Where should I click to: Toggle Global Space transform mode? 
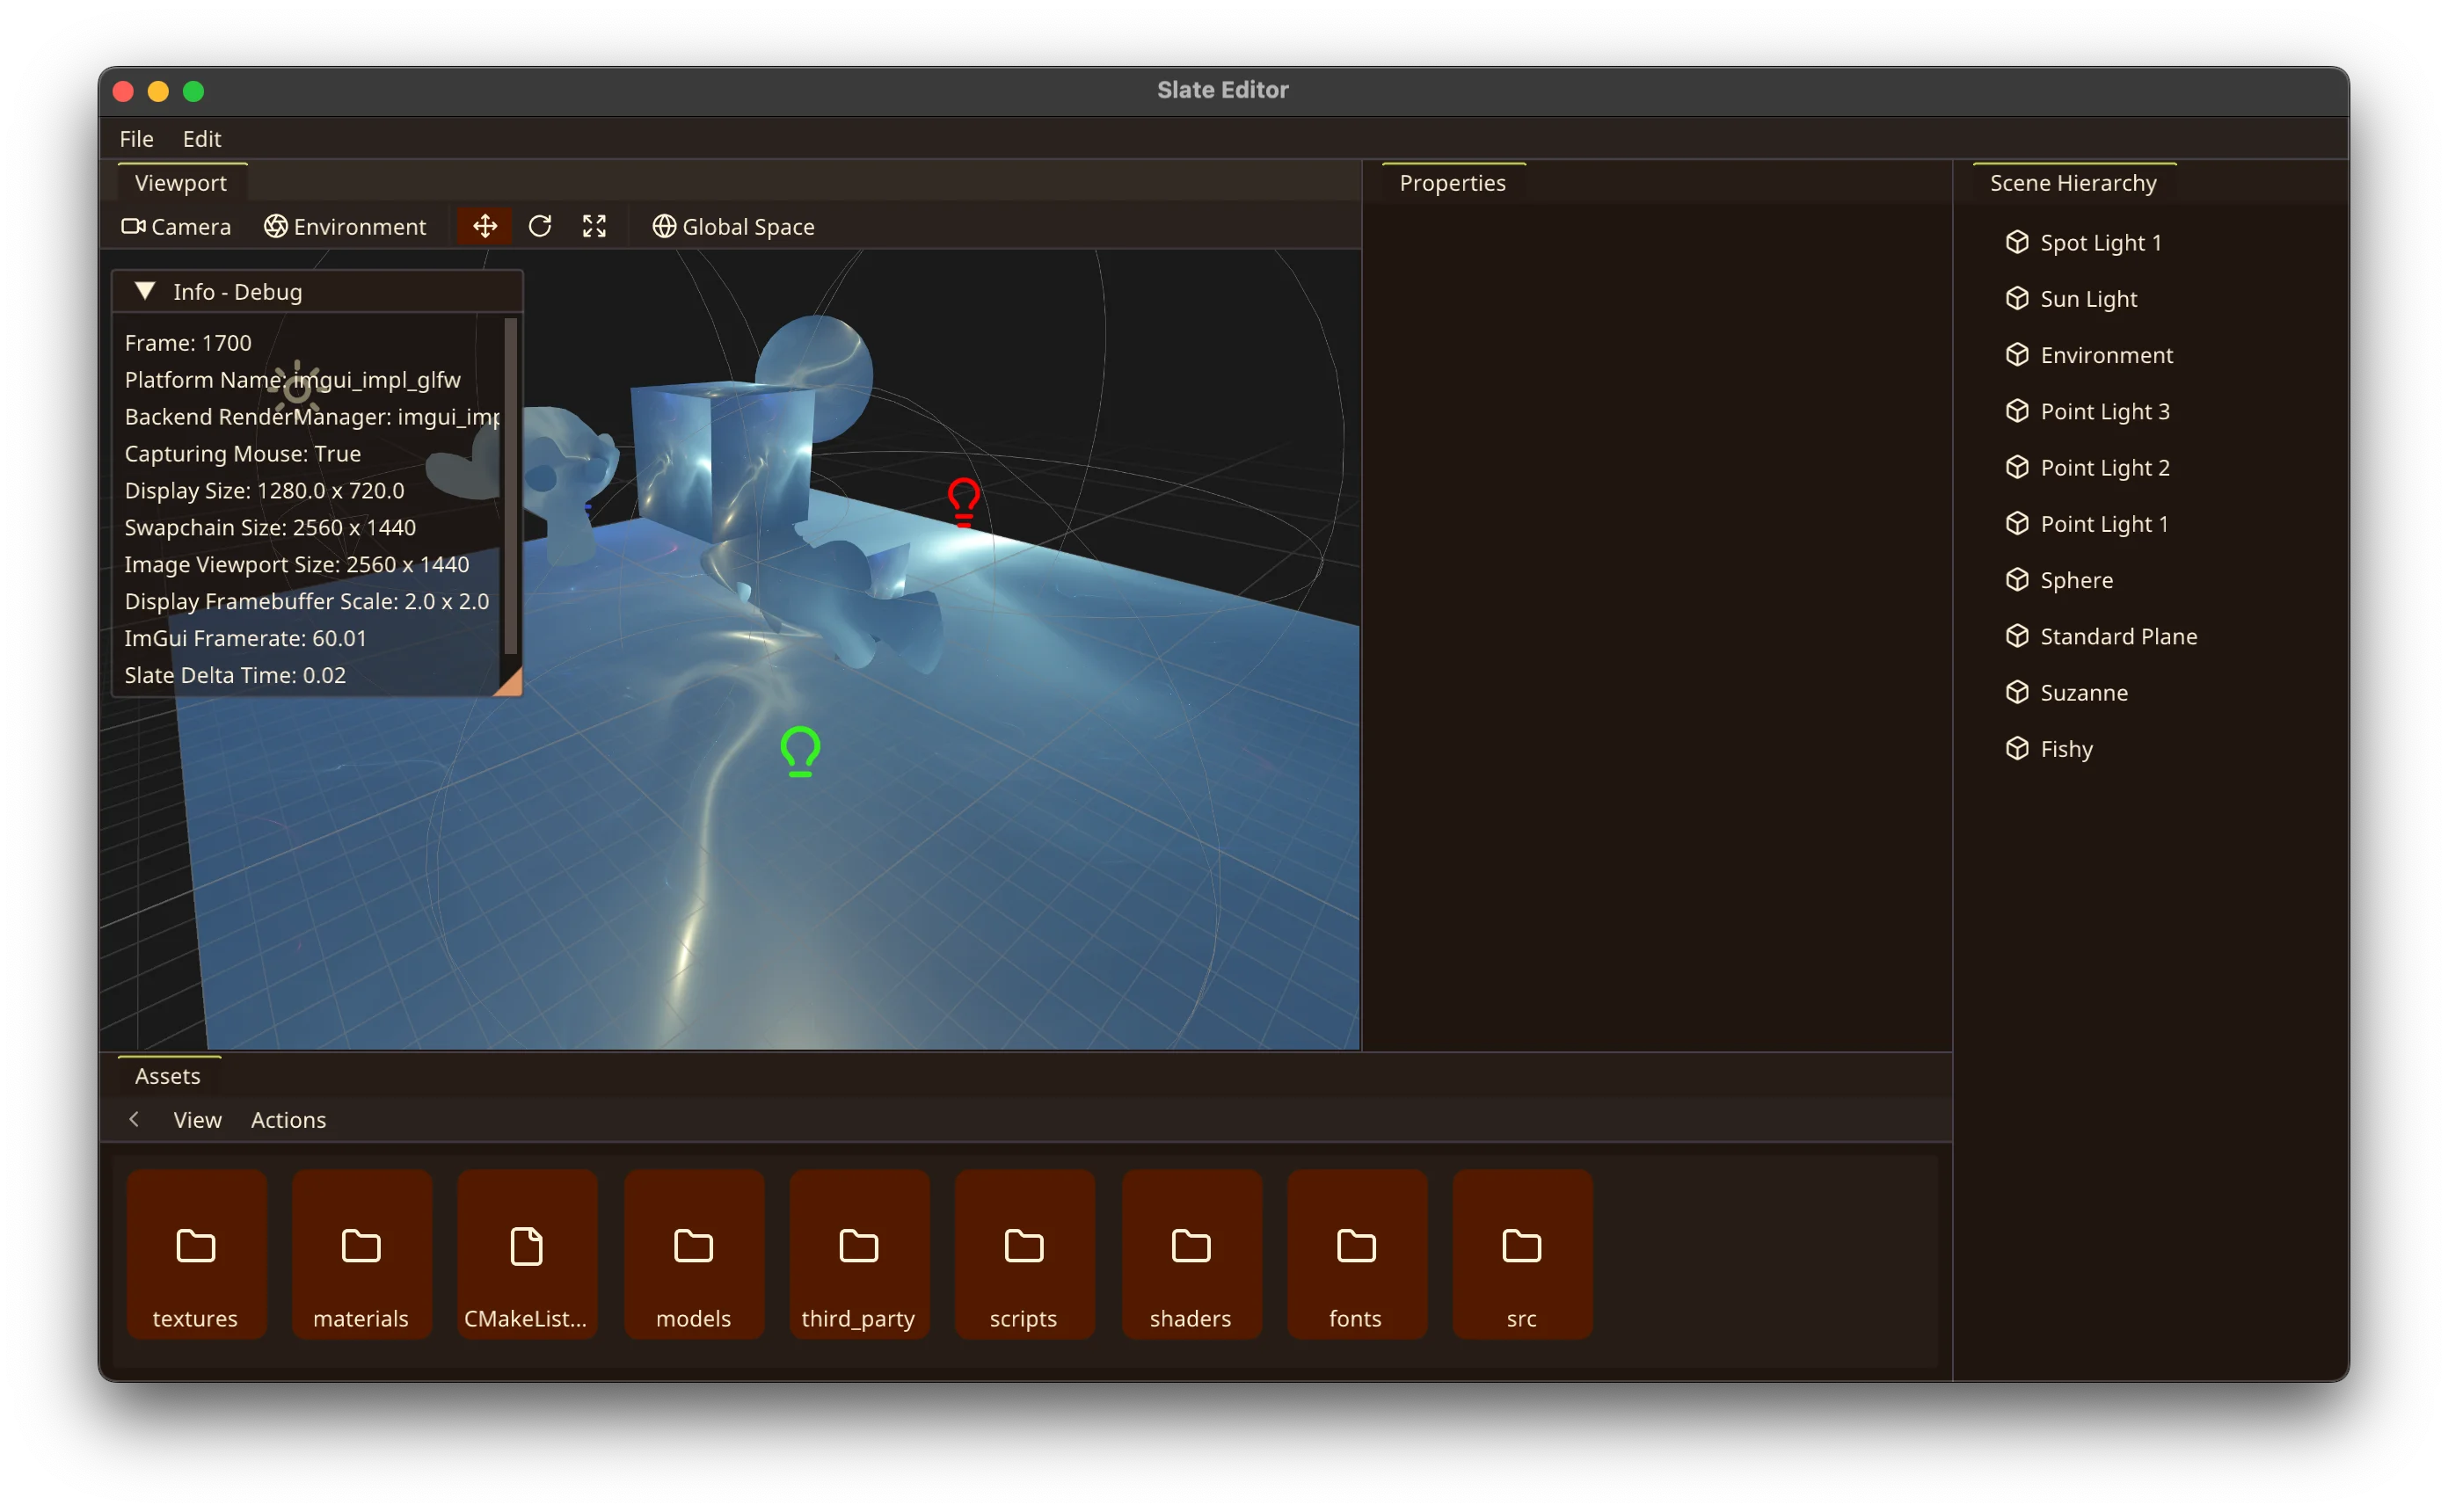[733, 227]
